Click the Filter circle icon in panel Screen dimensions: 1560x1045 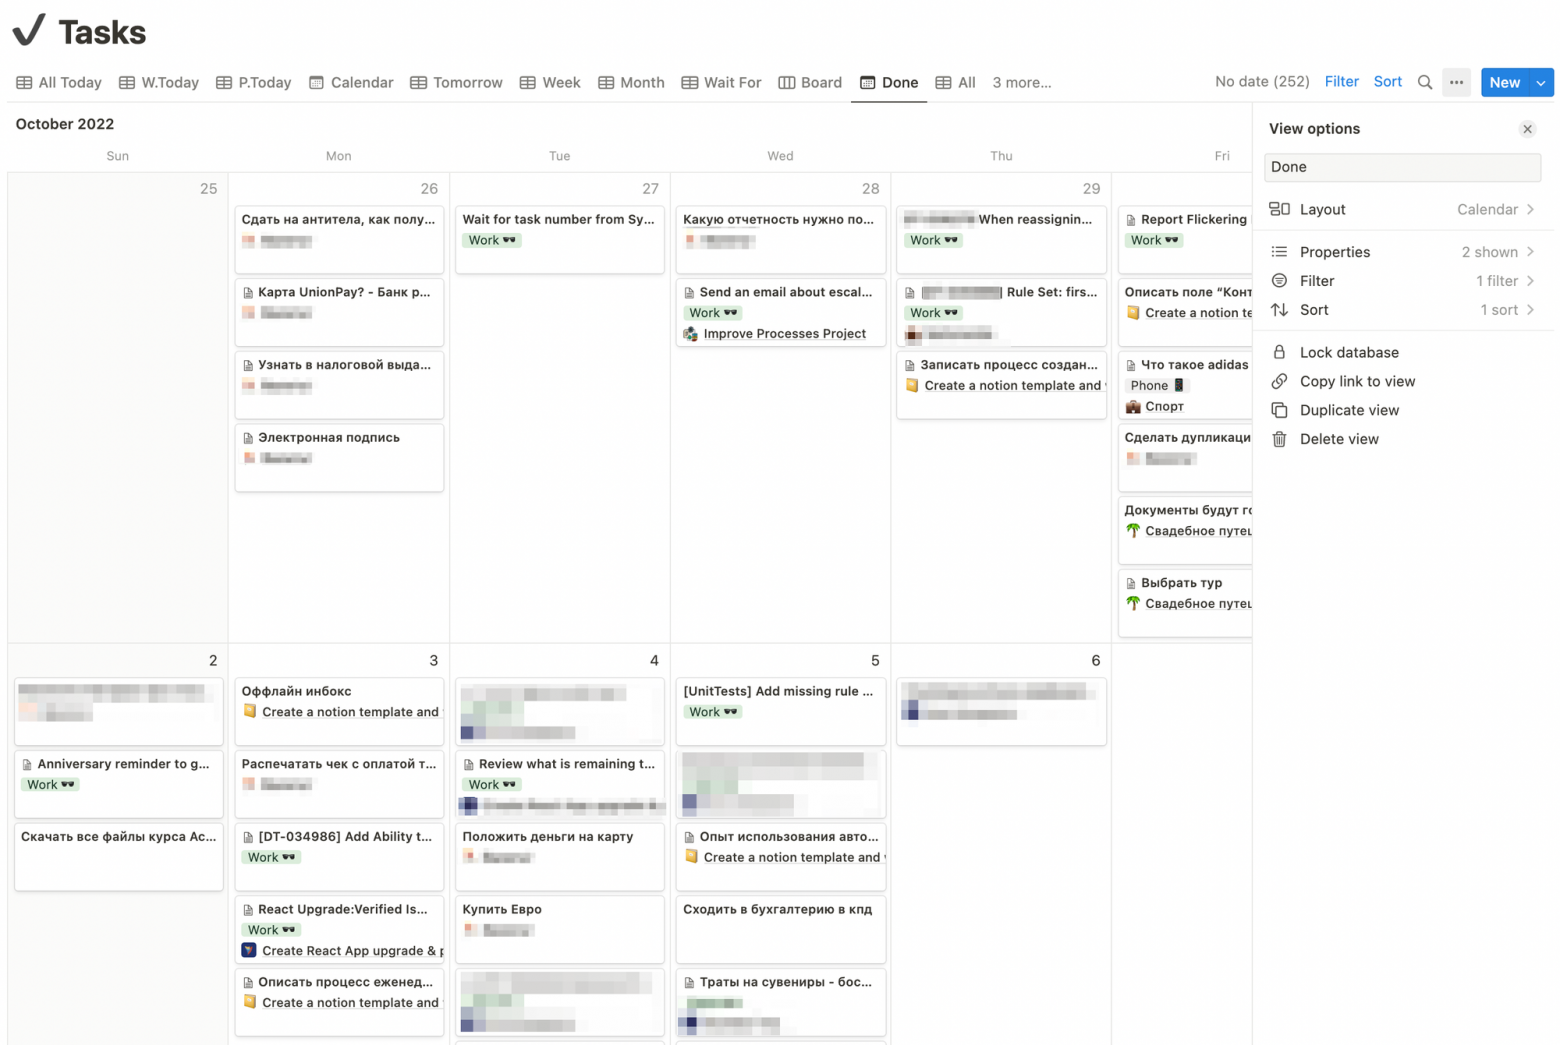(x=1279, y=281)
